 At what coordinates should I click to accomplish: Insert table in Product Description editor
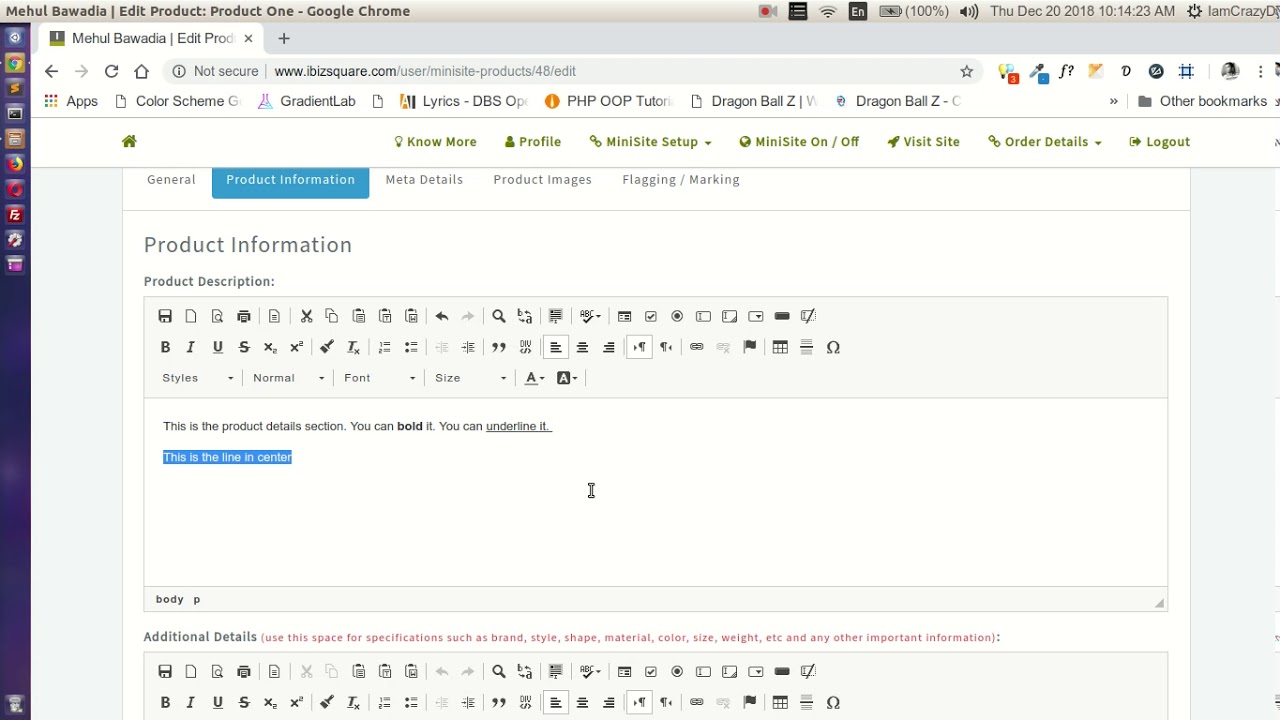click(780, 347)
